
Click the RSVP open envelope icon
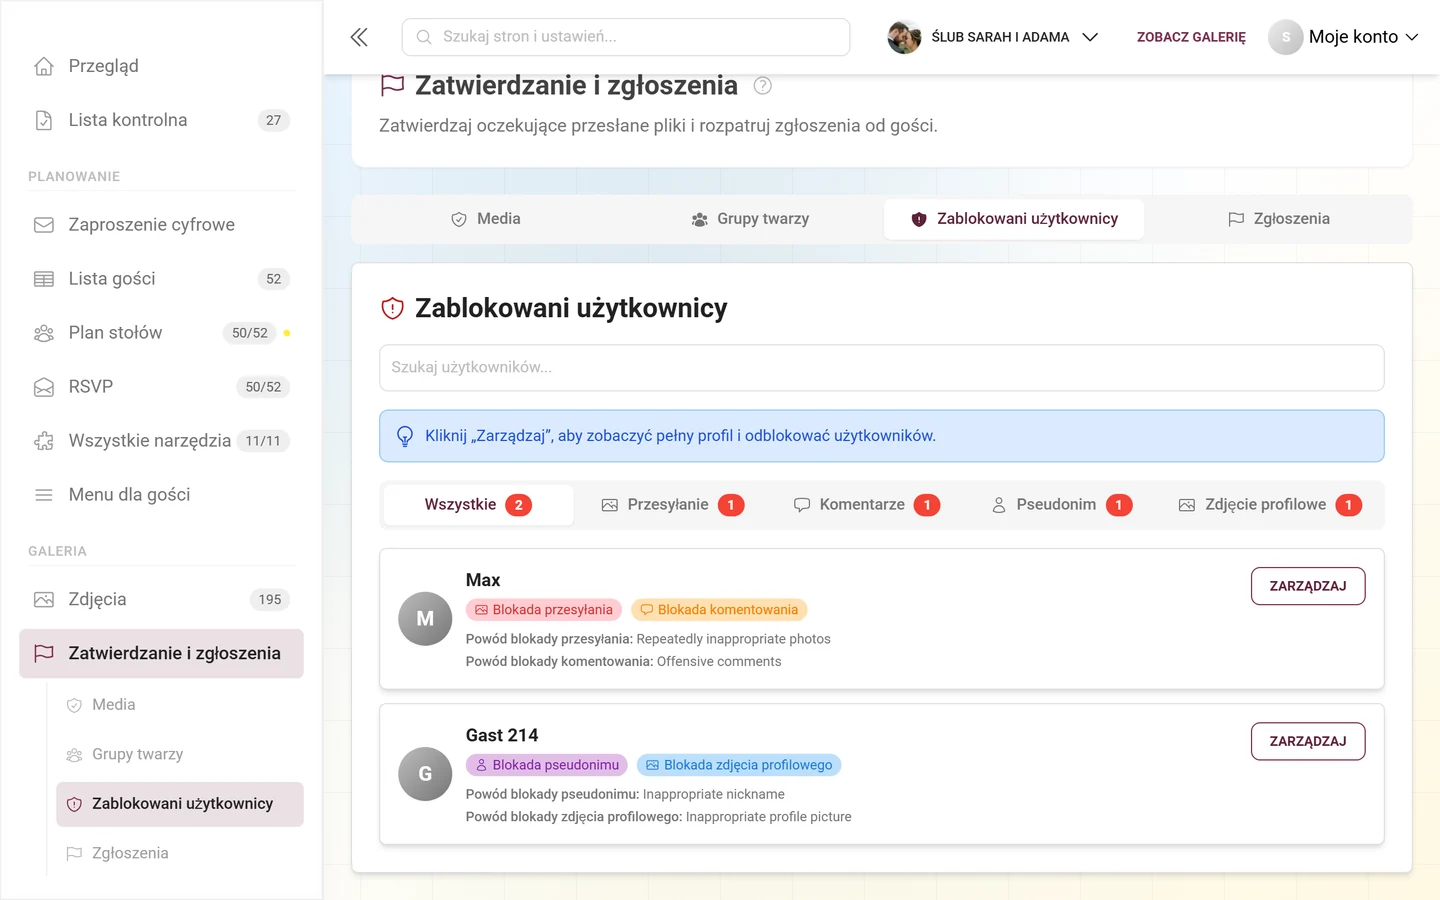click(x=44, y=387)
